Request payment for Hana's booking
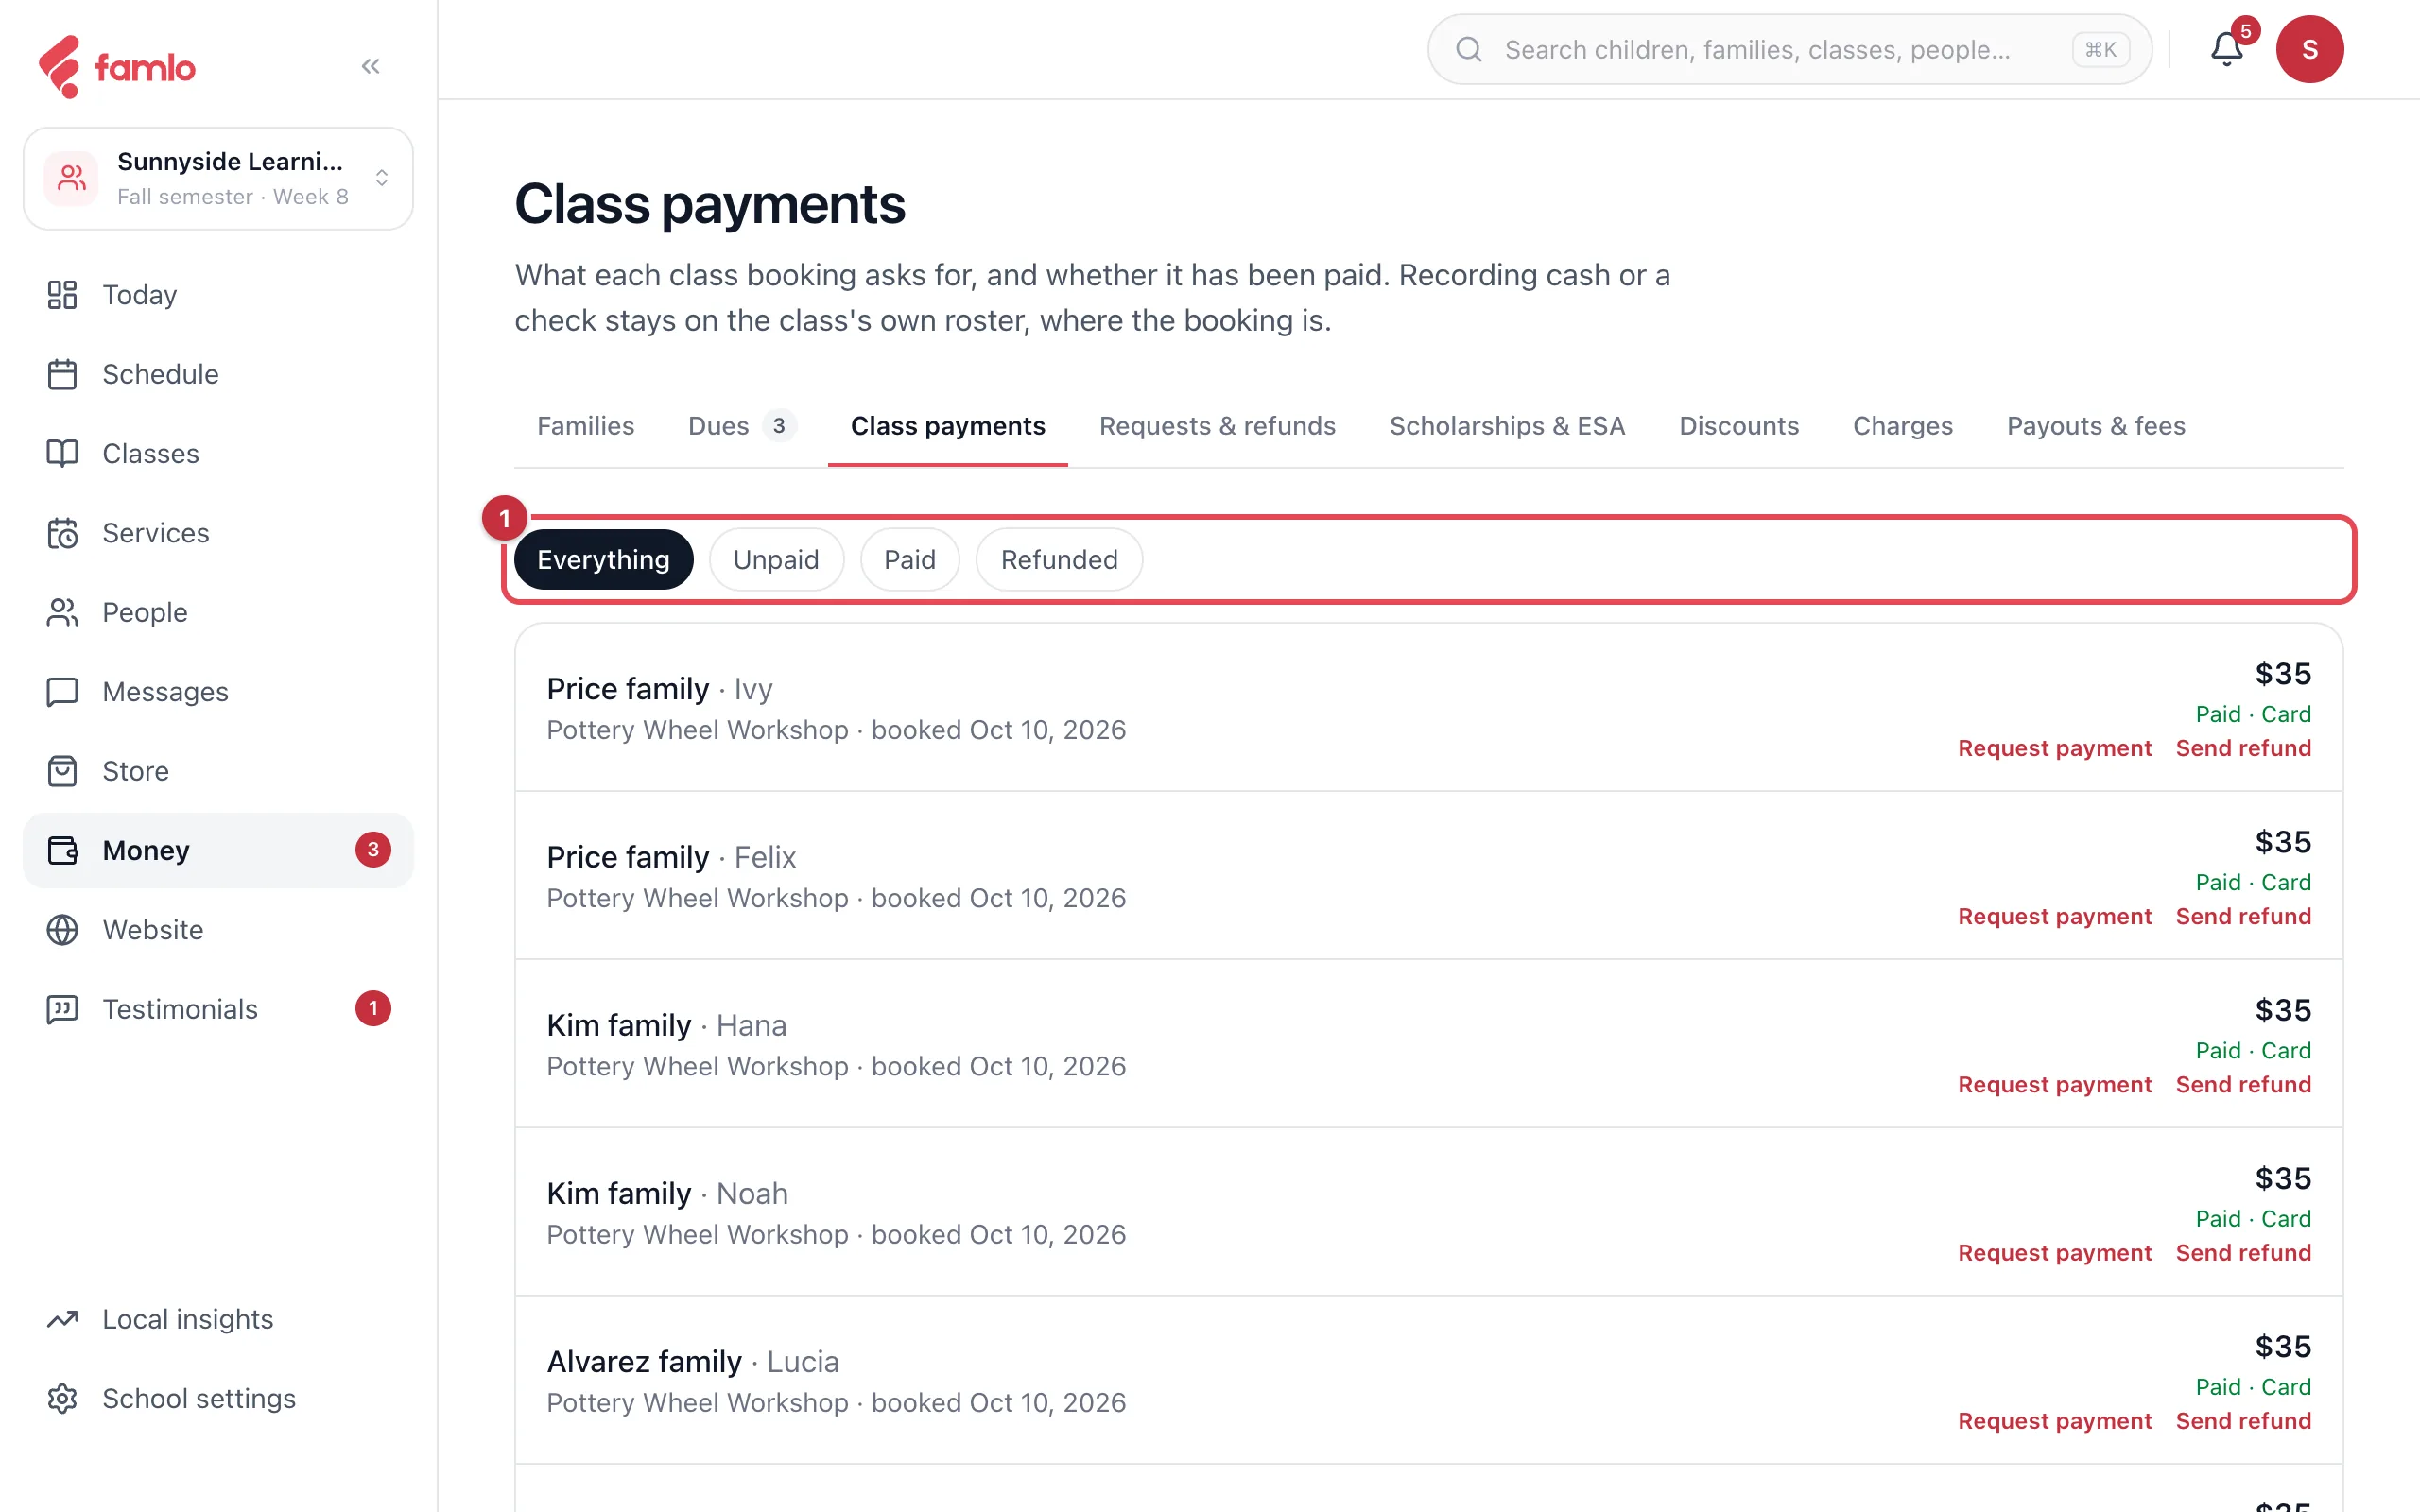Screen dimensions: 2420x1512 click(x=2054, y=1084)
